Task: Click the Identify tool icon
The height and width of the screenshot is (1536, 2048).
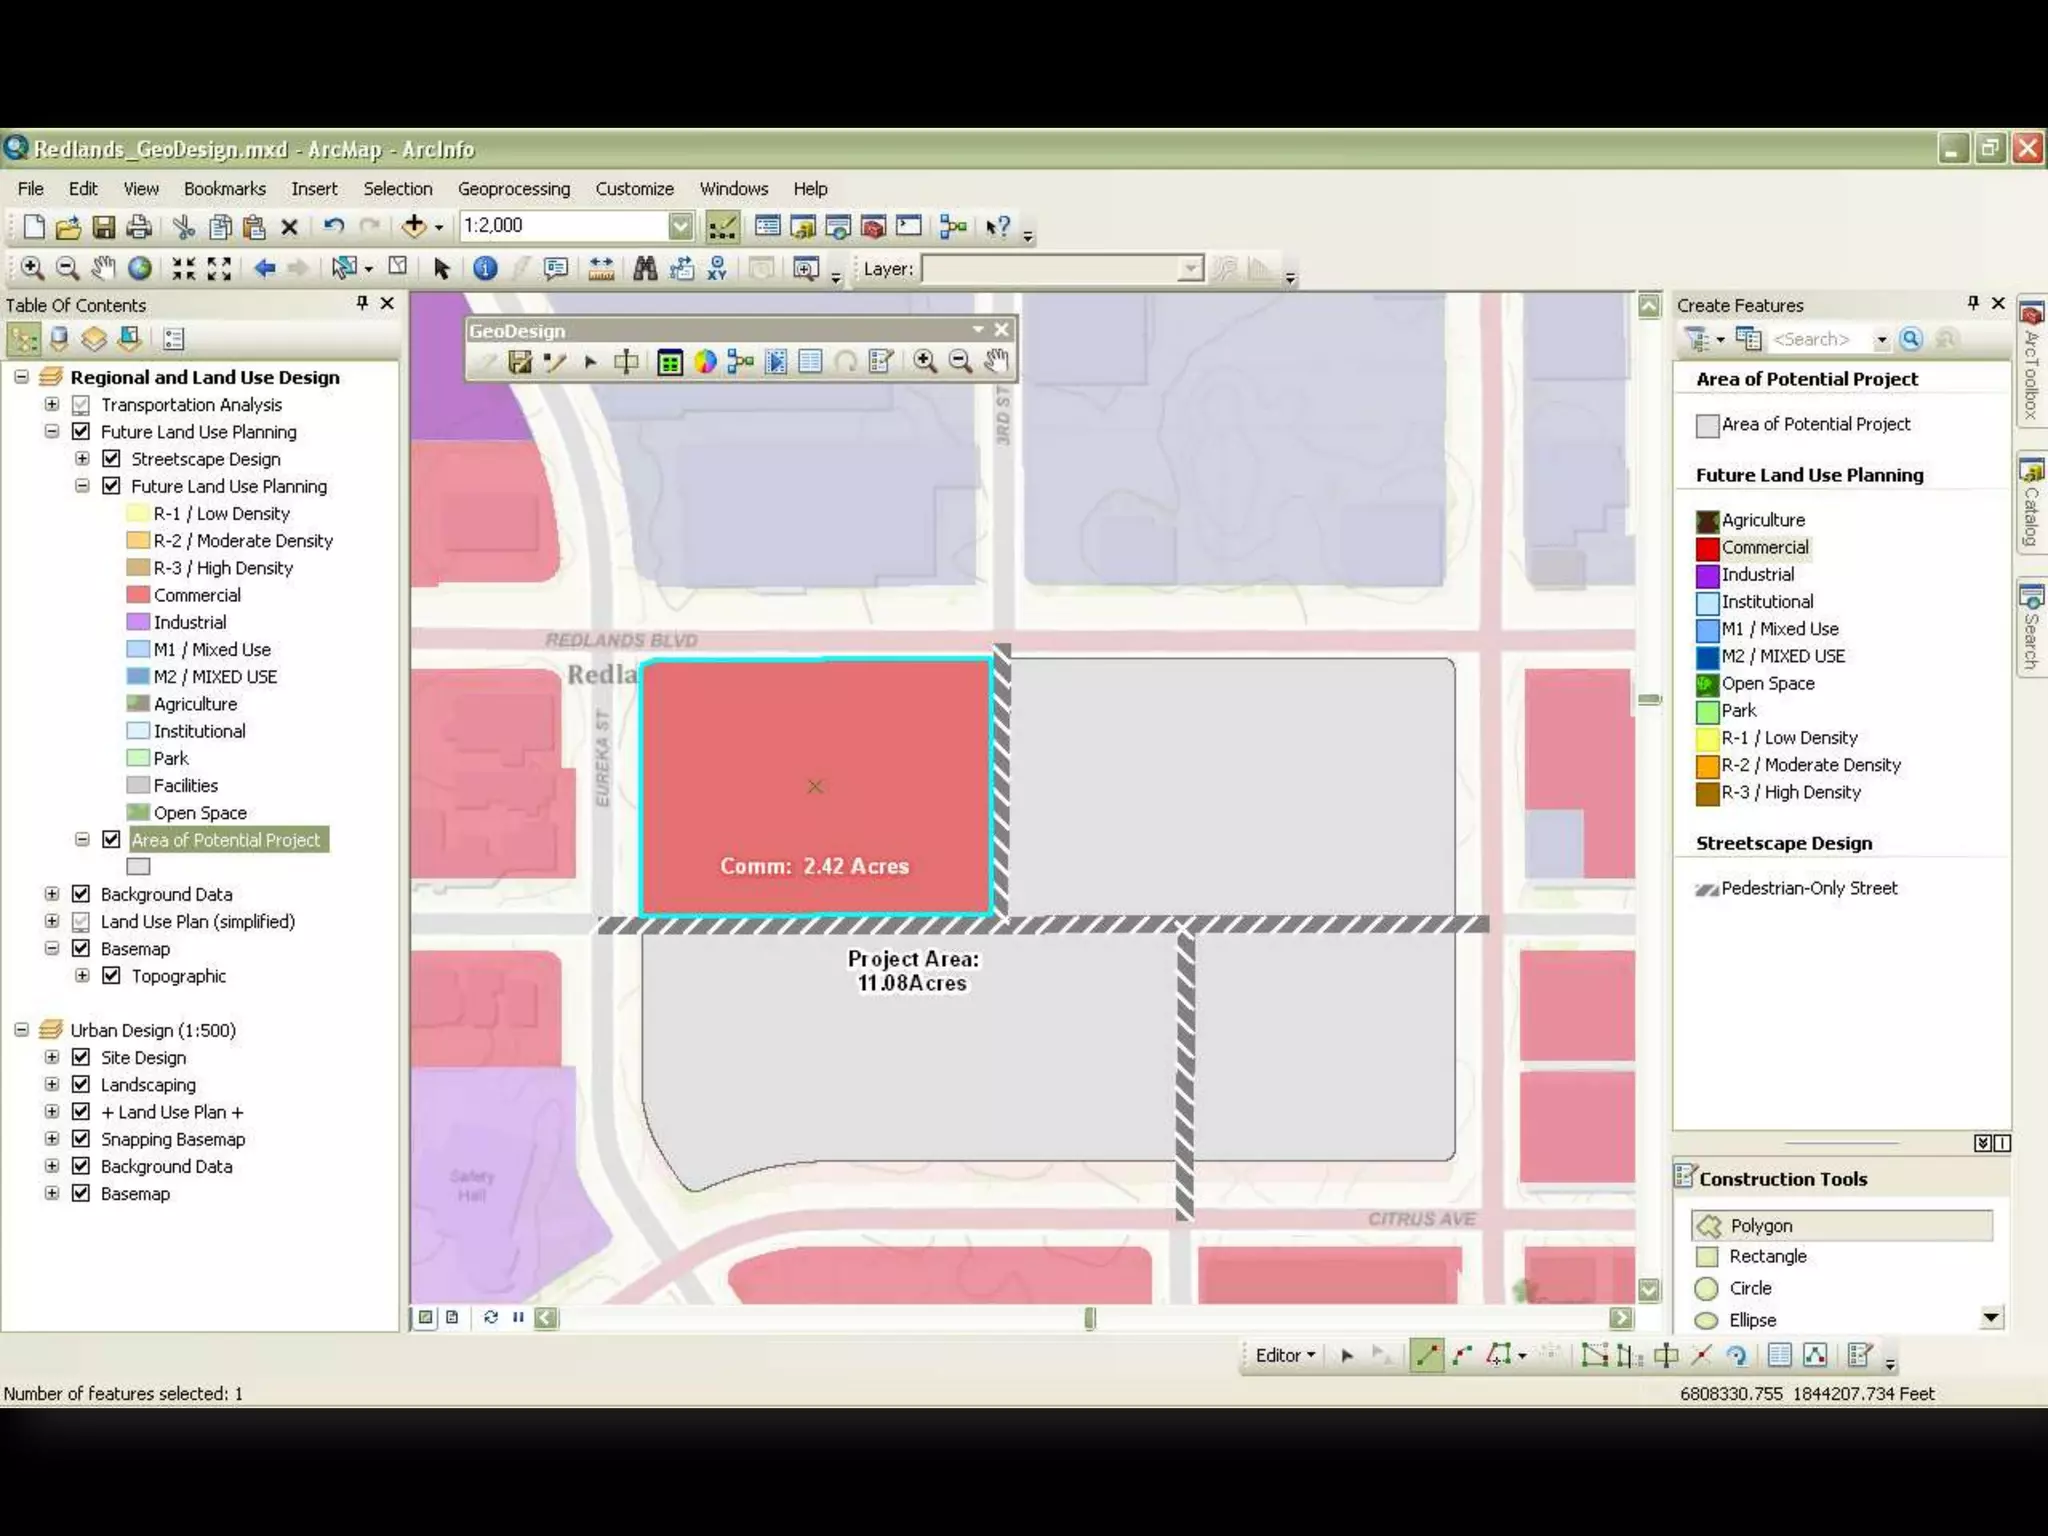Action: point(485,268)
